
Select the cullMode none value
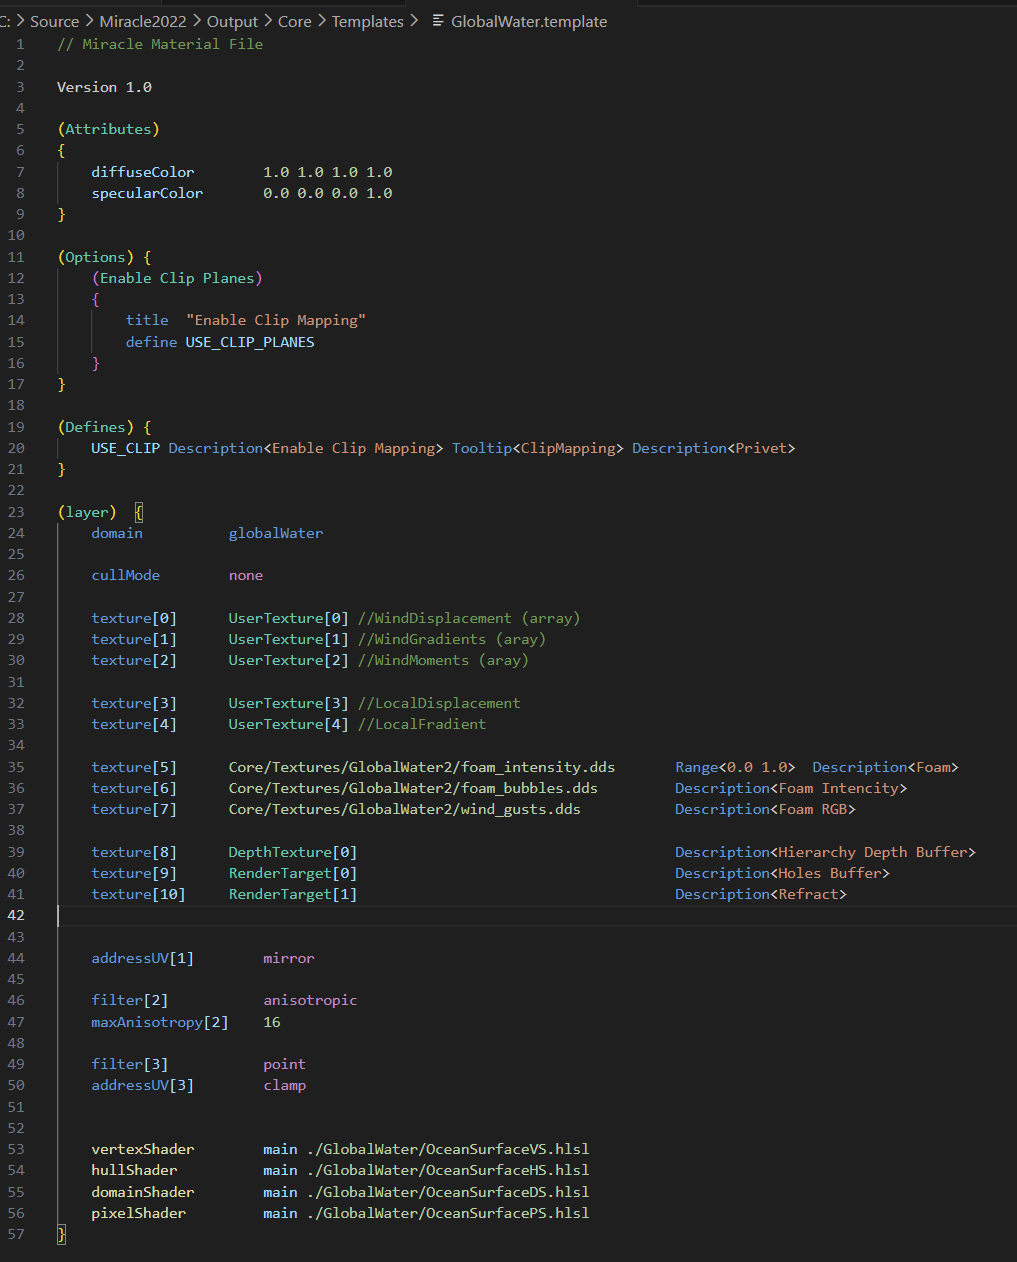coord(246,574)
